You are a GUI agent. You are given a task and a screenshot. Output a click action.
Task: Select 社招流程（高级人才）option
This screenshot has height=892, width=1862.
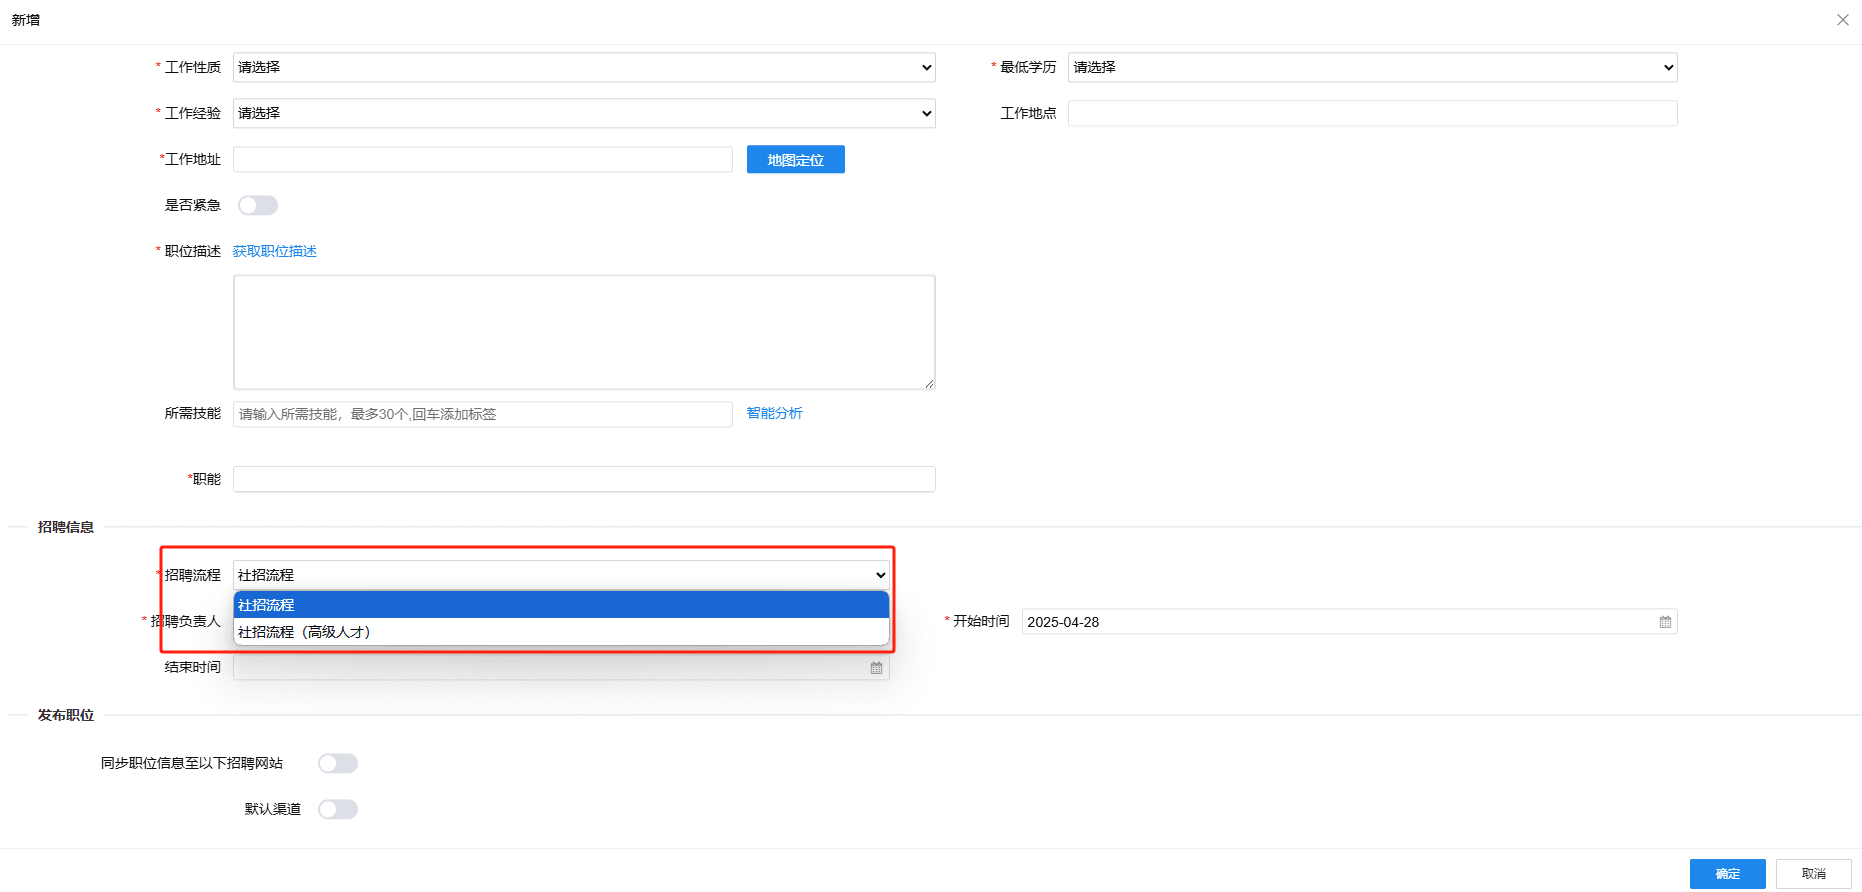pos(561,632)
